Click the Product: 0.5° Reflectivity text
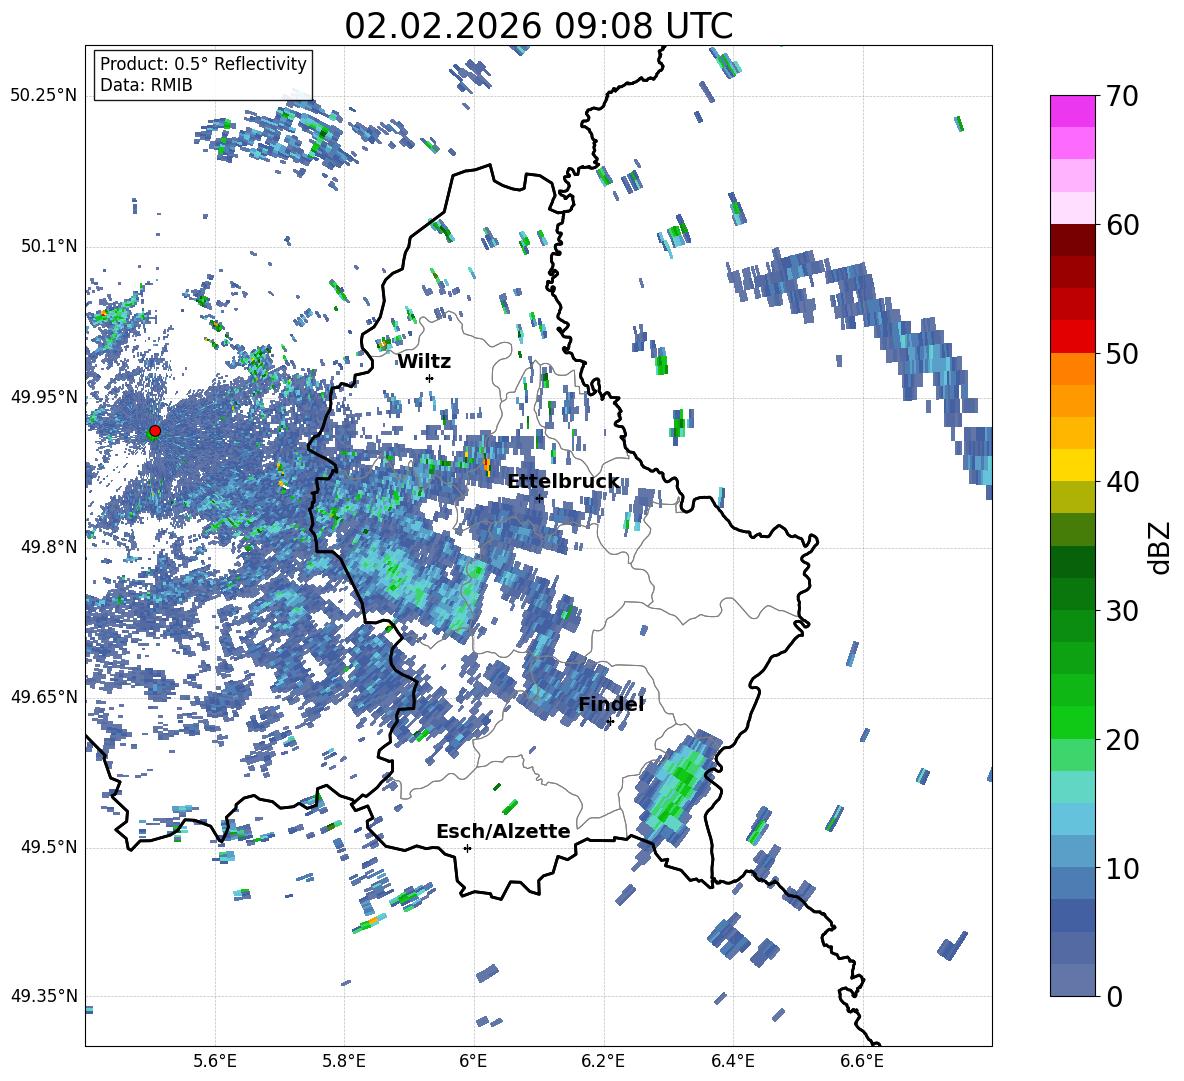The height and width of the screenshot is (1081, 1184). 203,63
